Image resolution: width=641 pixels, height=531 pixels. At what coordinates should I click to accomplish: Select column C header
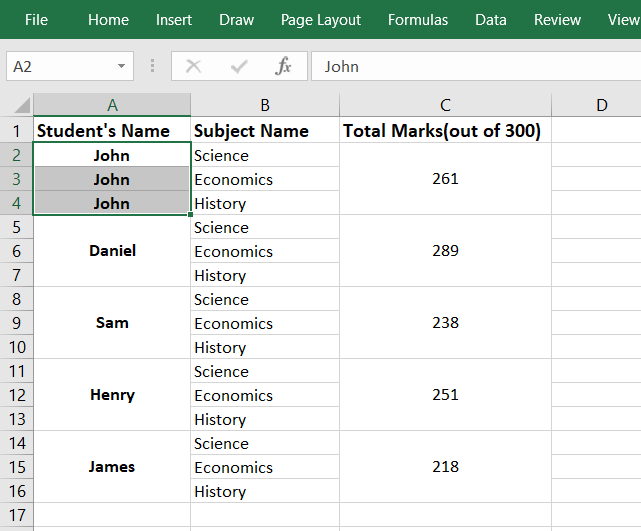coord(445,105)
